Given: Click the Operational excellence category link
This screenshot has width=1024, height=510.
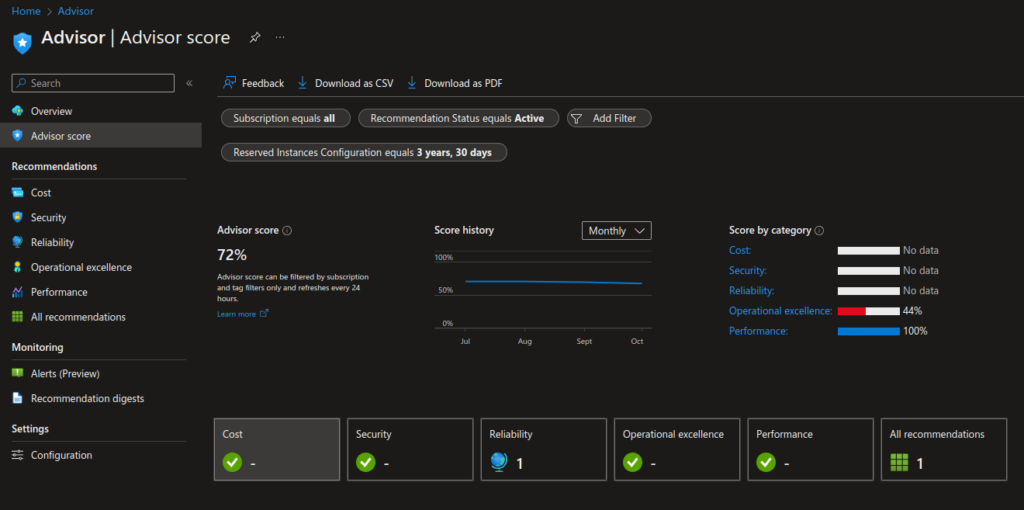Looking at the screenshot, I should (x=780, y=311).
